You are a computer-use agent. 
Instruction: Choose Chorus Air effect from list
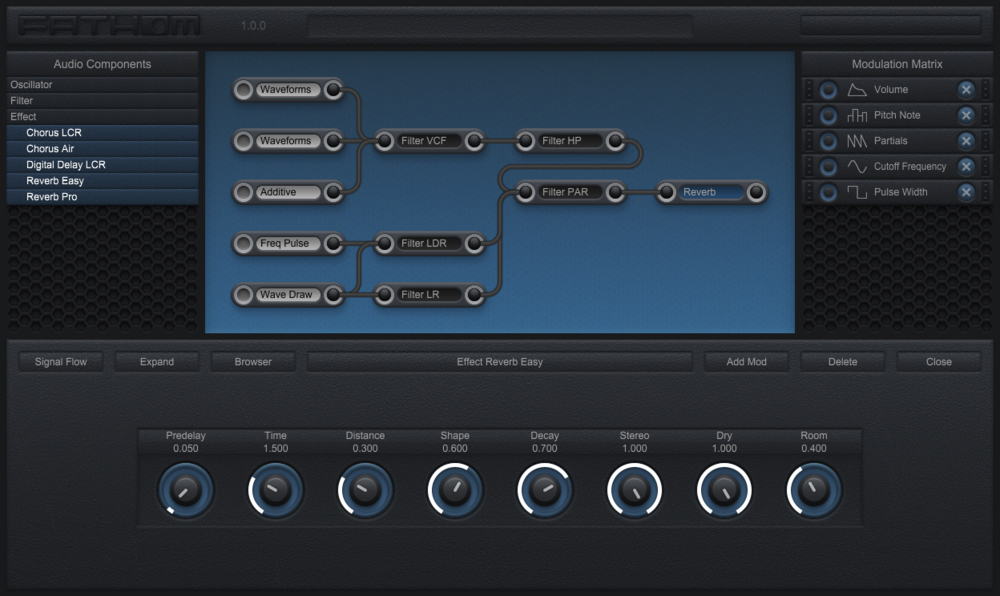(x=103, y=149)
